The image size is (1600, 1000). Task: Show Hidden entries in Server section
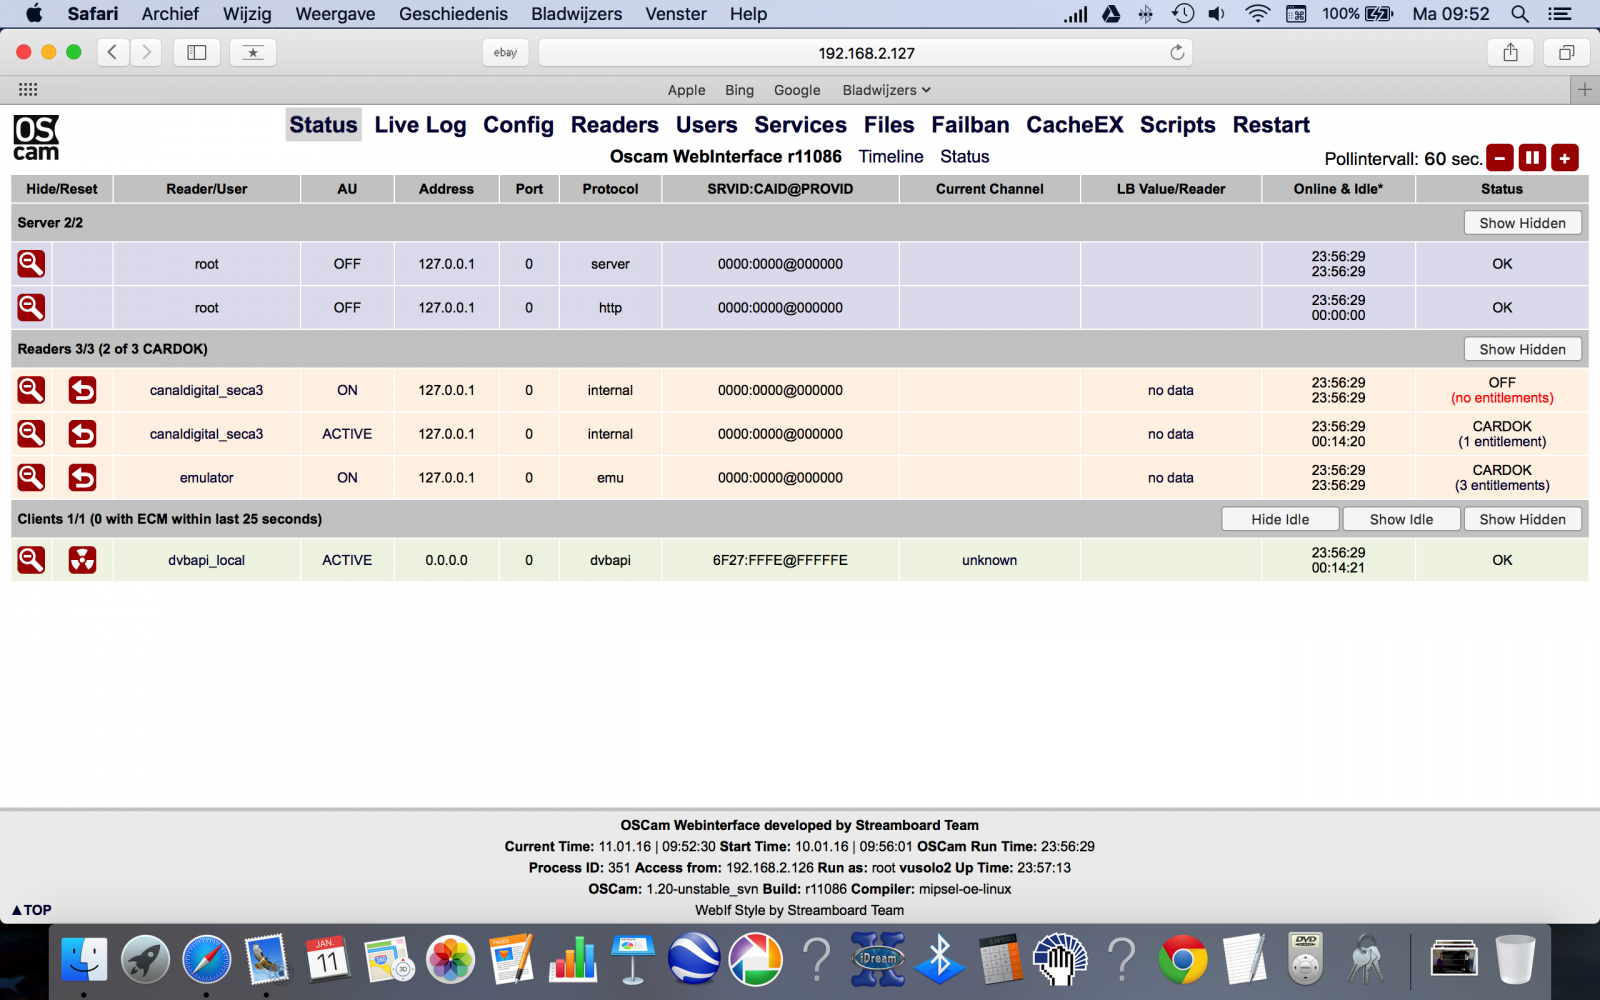1522,223
